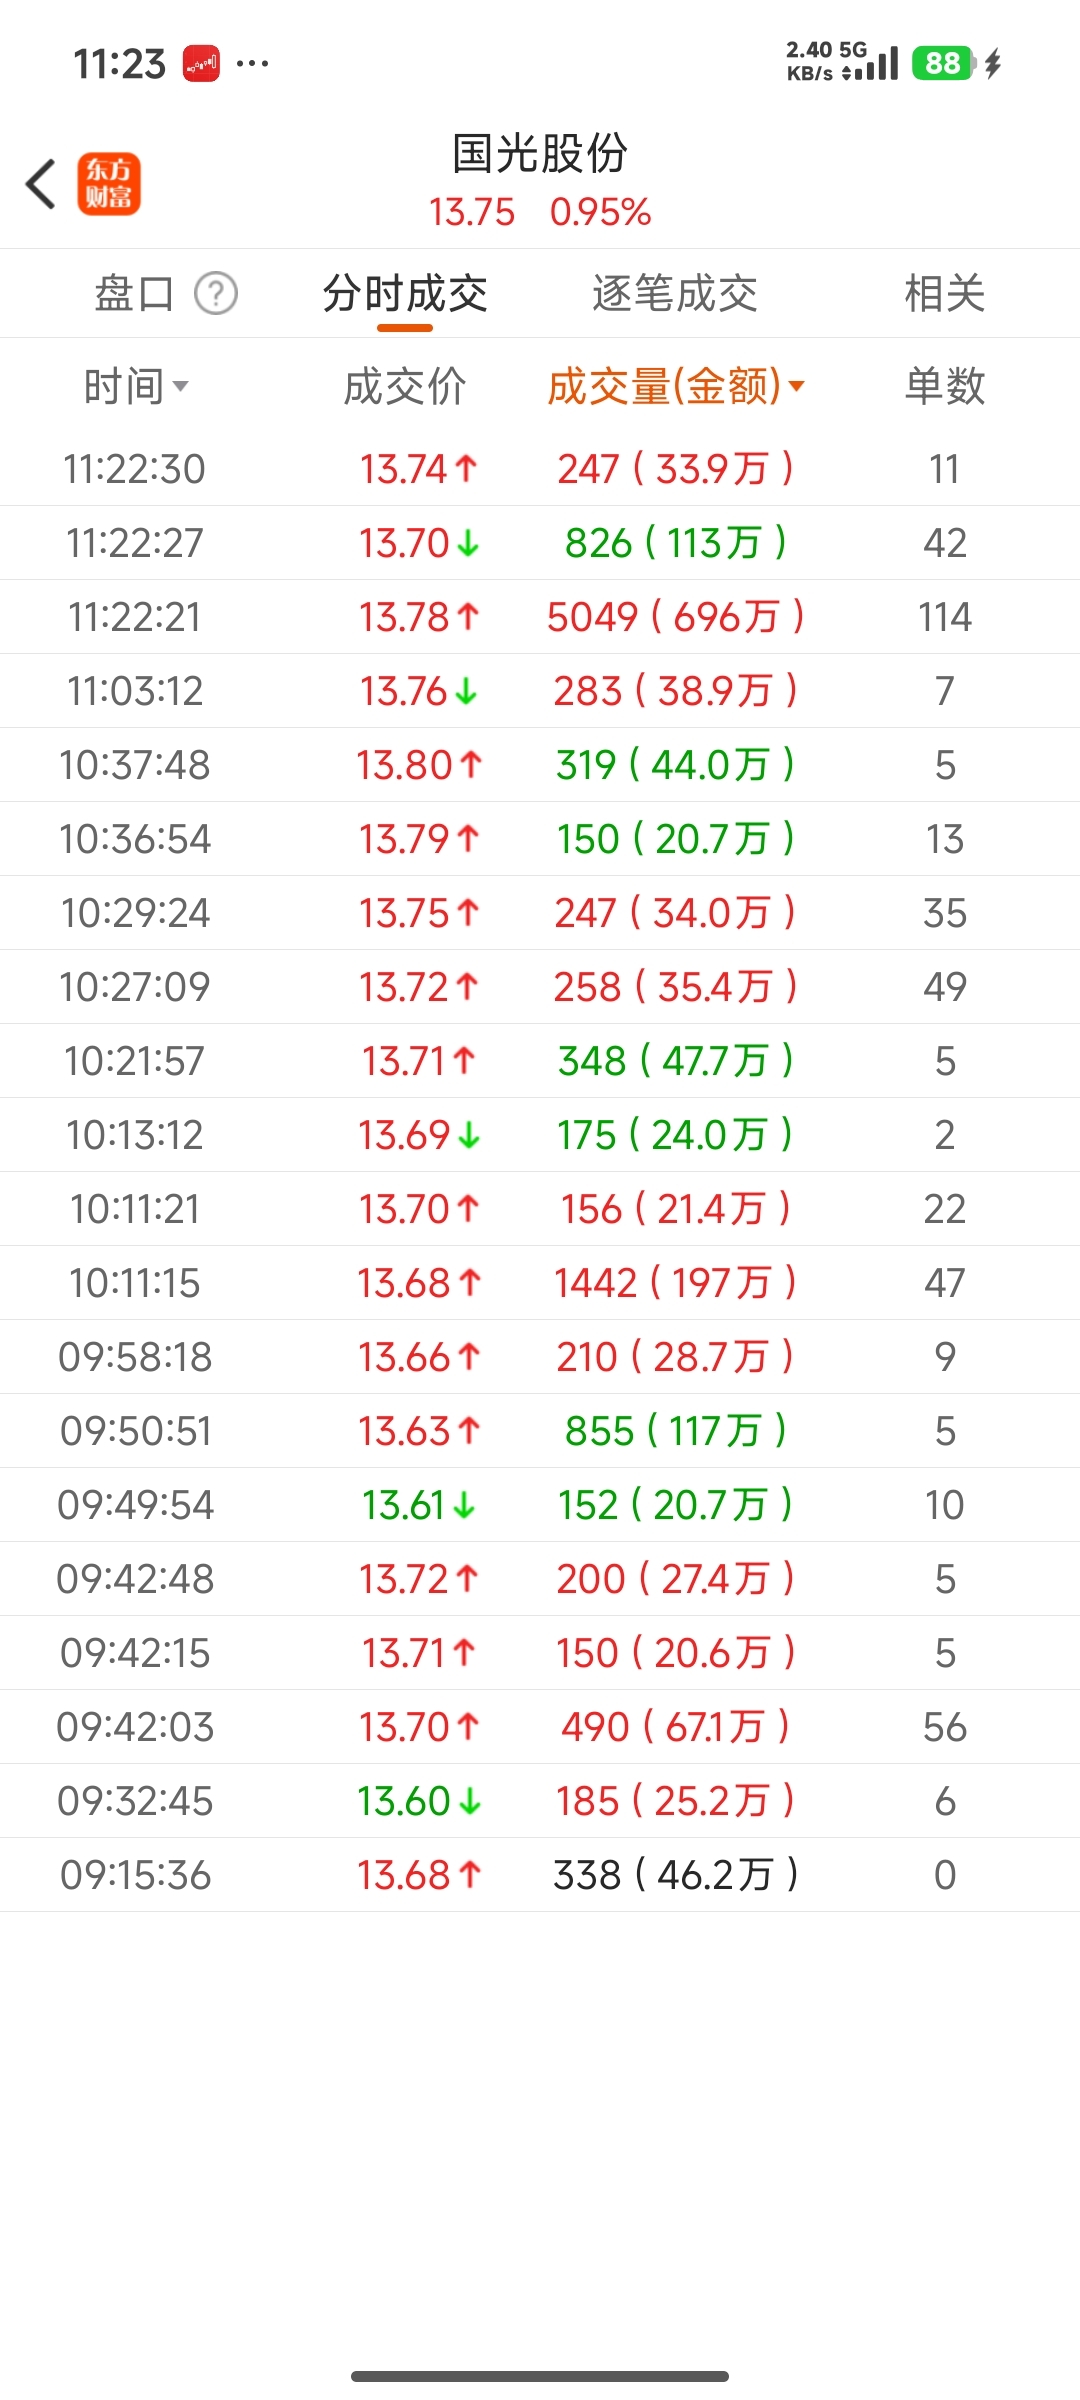This screenshot has height=2400, width=1080.
Task: Tap the bottom home gesture bar
Action: tap(540, 2376)
